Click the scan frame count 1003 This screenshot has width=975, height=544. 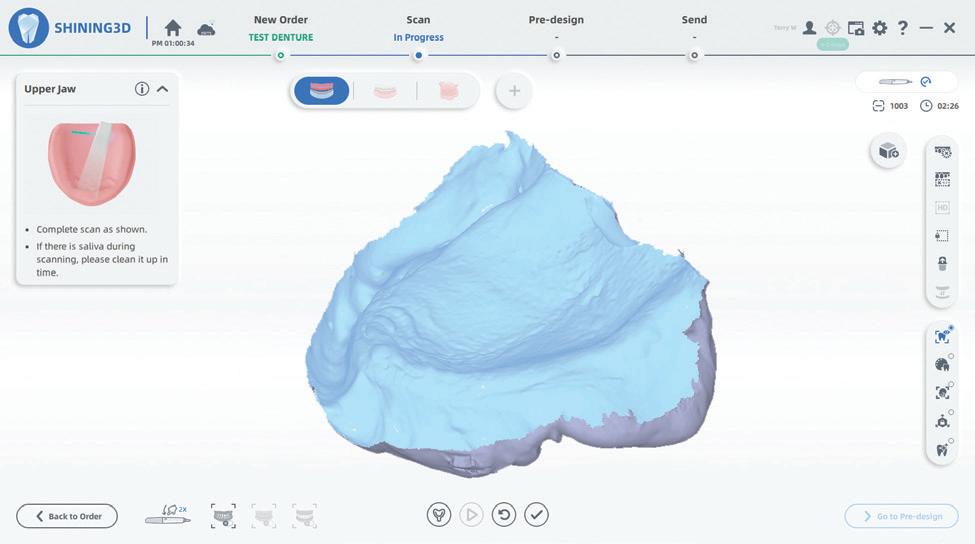[x=890, y=106]
